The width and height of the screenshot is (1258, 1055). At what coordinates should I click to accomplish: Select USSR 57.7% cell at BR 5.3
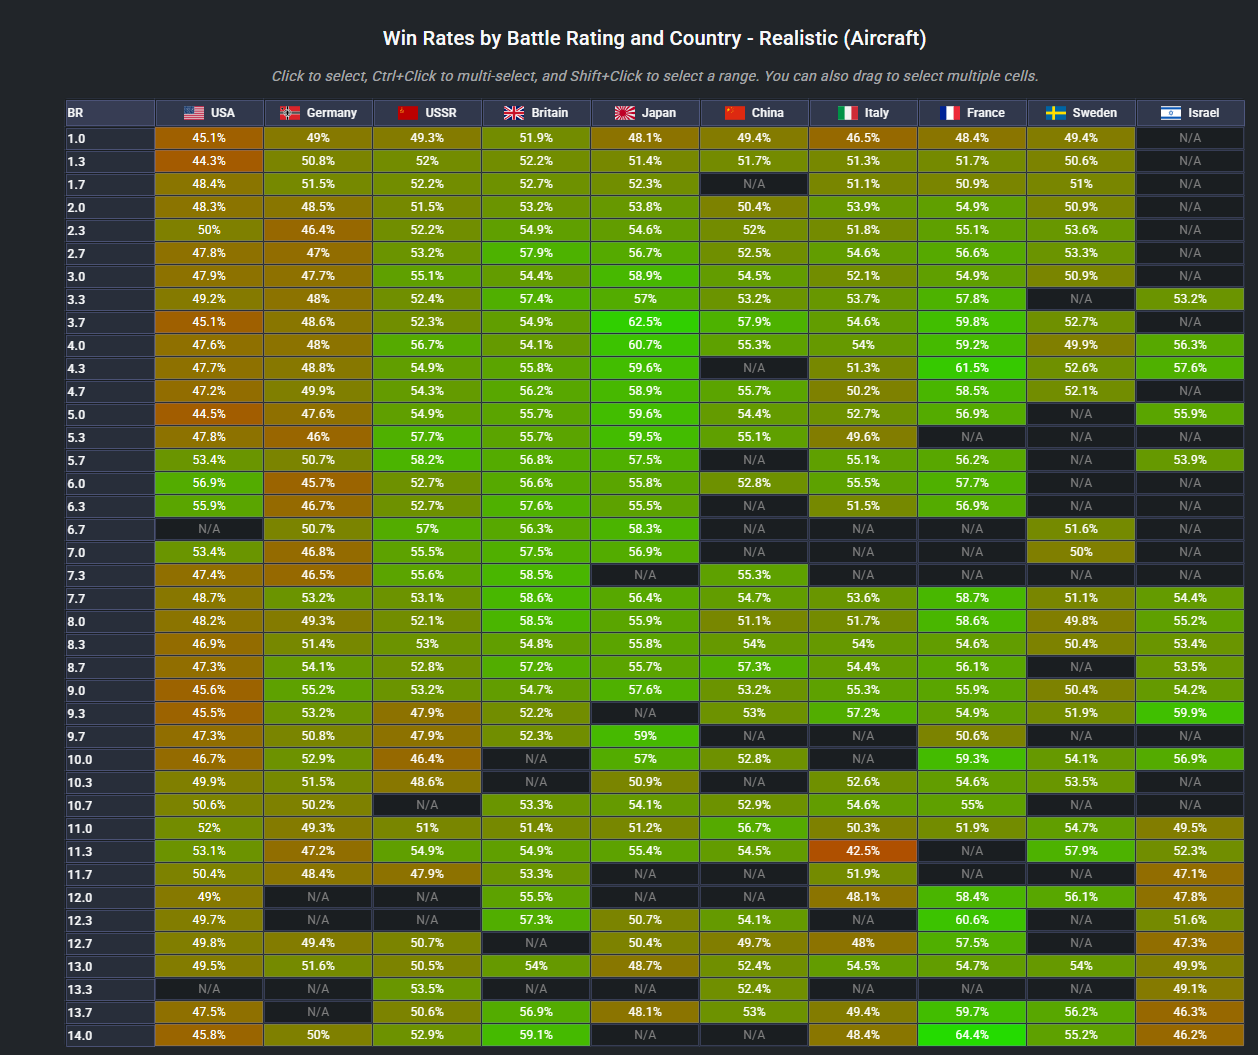coord(427,437)
